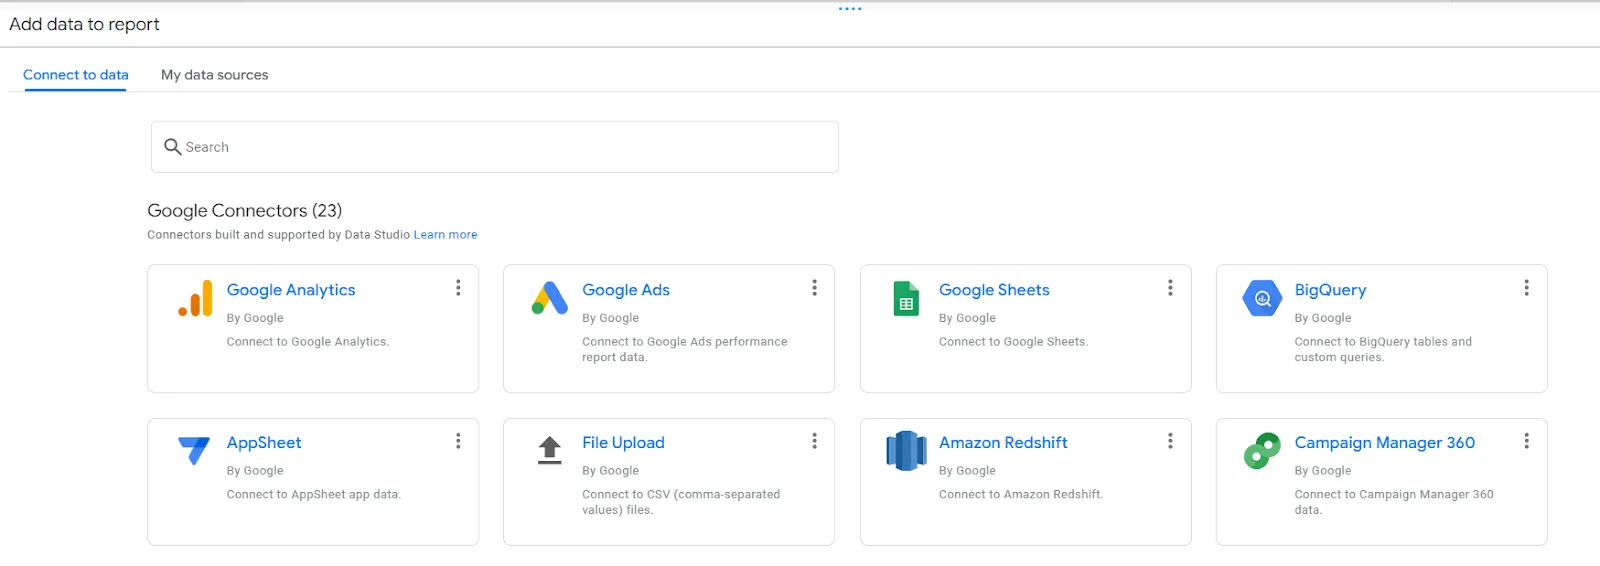Click the Amazon Redshift connector icon

pyautogui.click(x=906, y=451)
